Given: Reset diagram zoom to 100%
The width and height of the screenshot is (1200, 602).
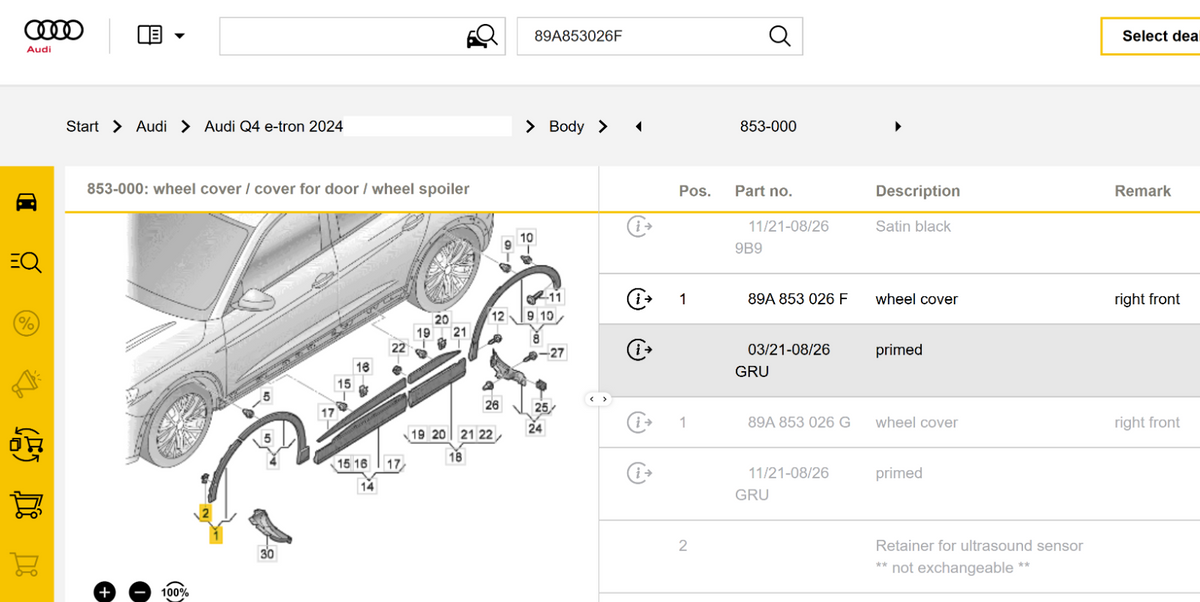Looking at the screenshot, I should click(x=175, y=591).
